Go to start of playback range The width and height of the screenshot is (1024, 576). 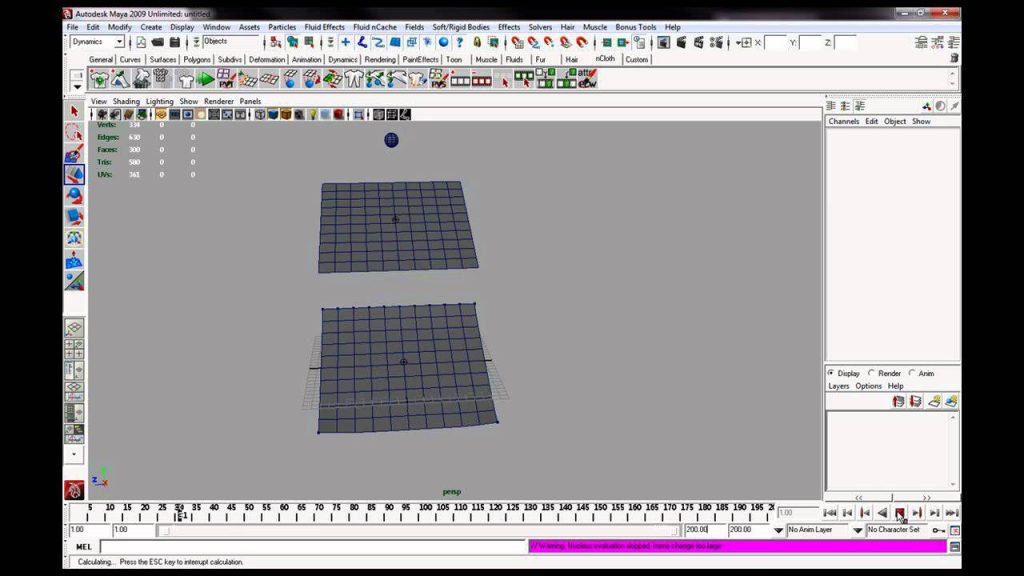click(x=829, y=513)
